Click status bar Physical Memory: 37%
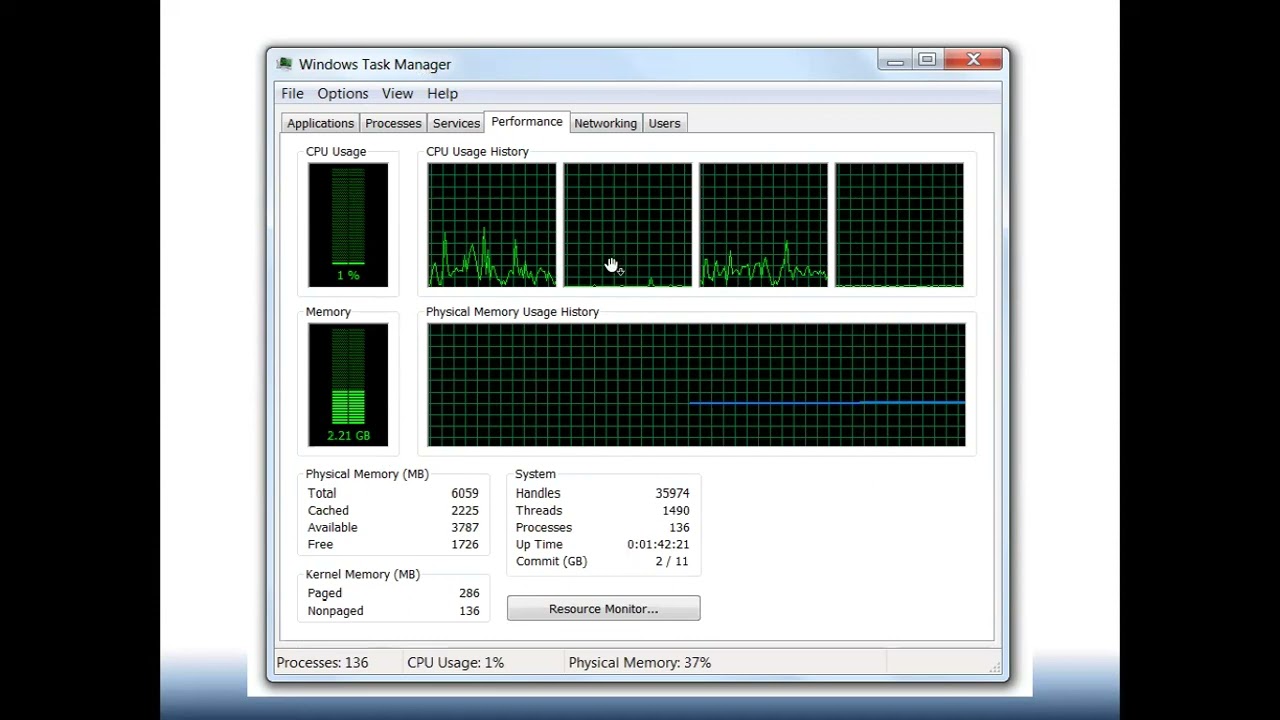 click(639, 662)
